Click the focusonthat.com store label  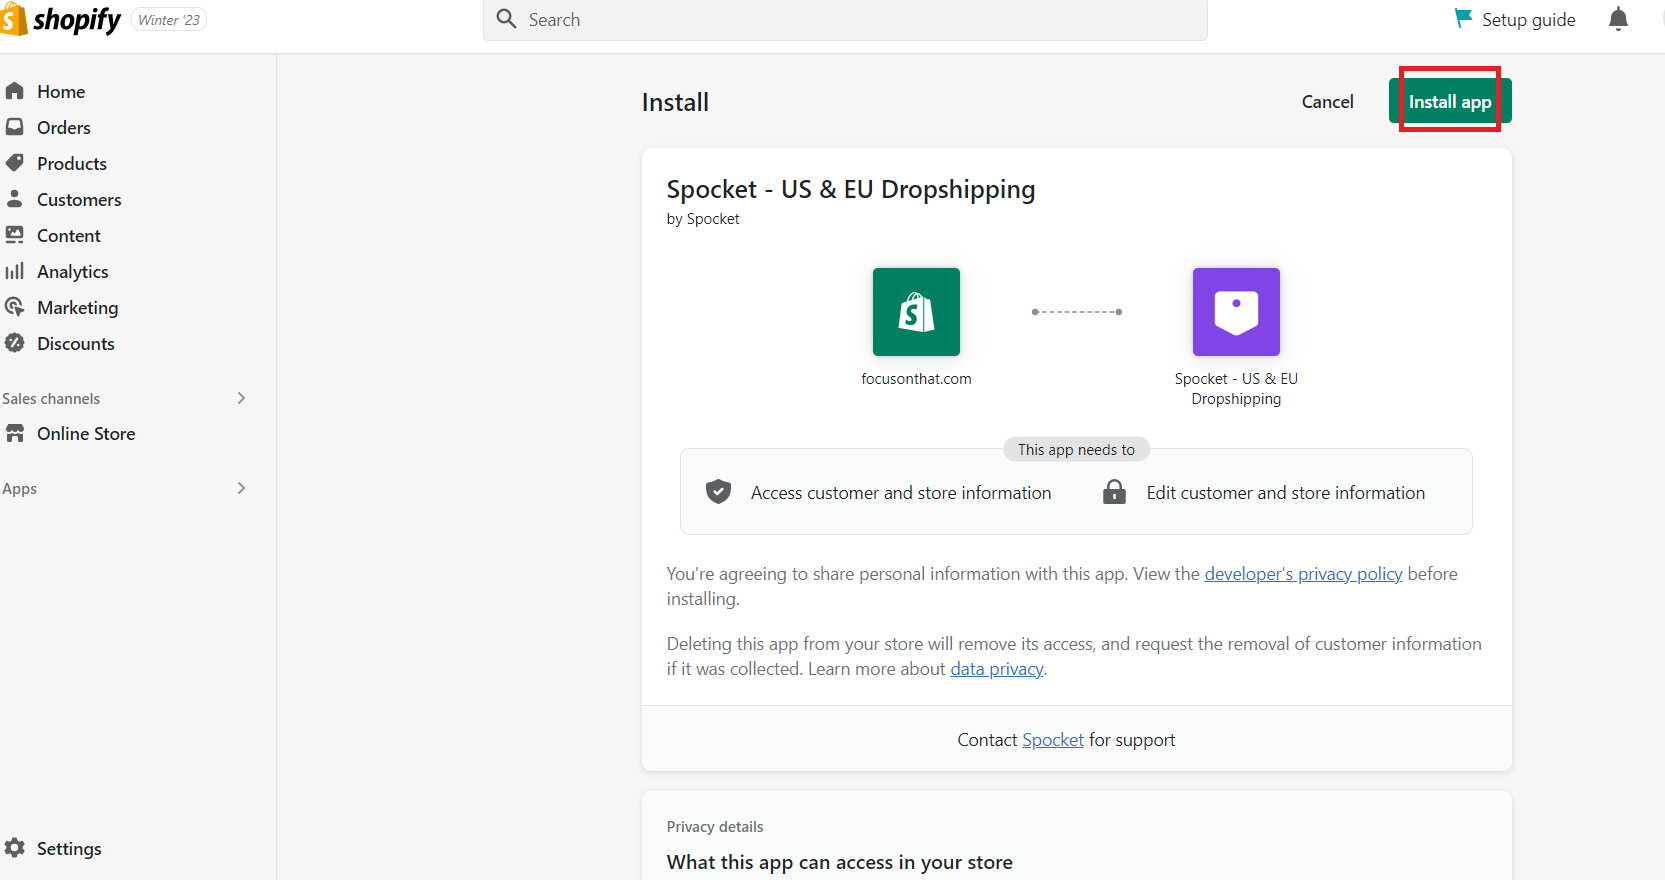[x=916, y=378]
